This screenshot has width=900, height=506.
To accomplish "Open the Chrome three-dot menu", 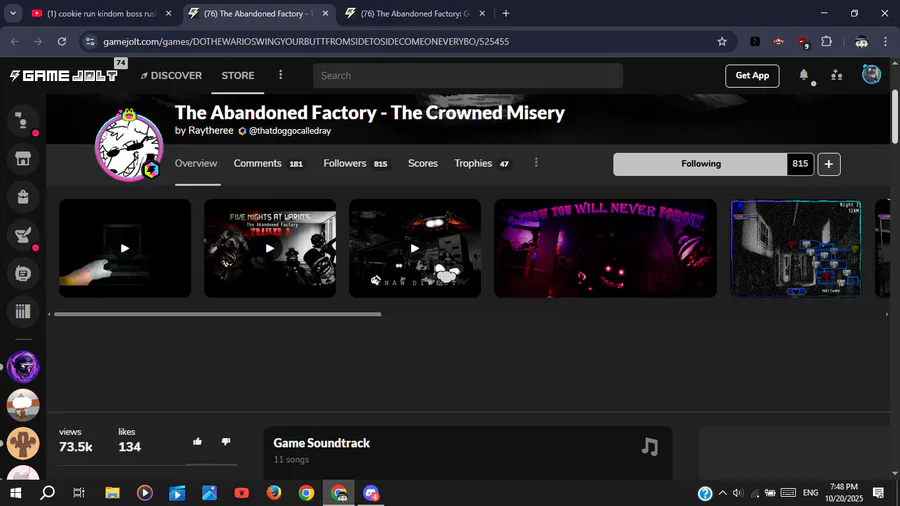I will [x=886, y=41].
